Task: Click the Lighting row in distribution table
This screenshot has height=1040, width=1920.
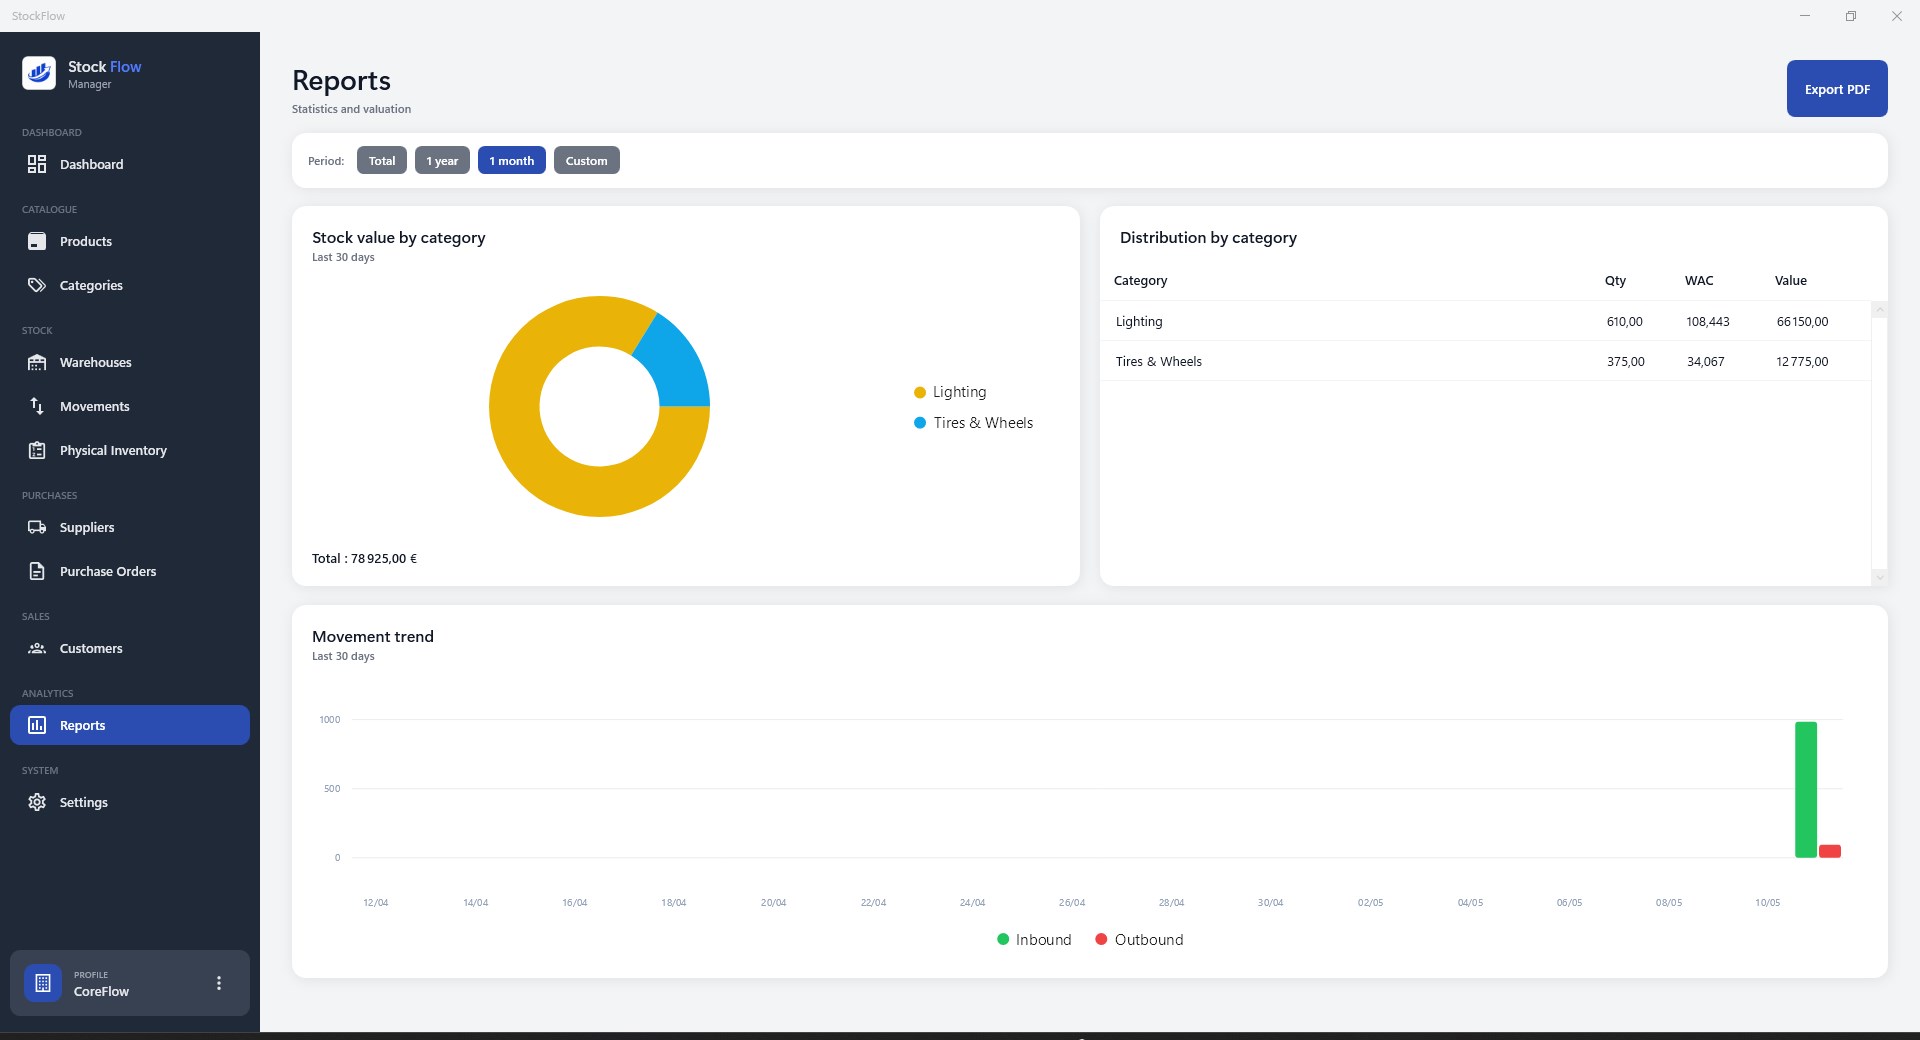Action: [x=1485, y=321]
